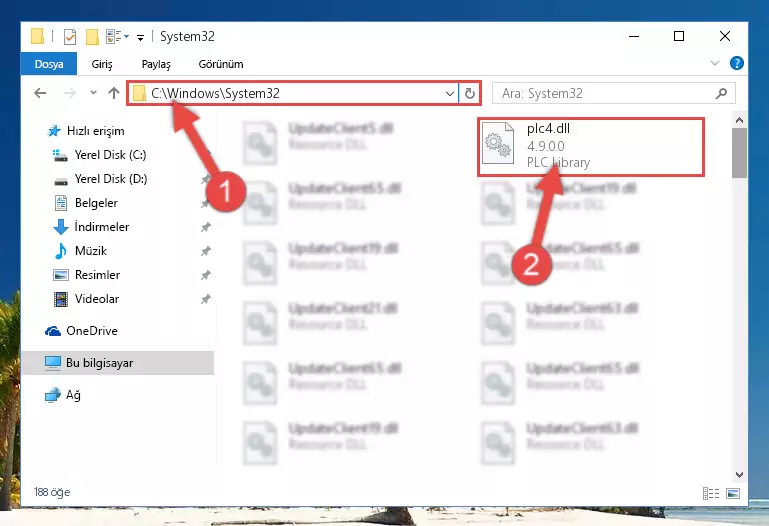
Task: Click the New folder quick access icon
Action: tap(92, 37)
